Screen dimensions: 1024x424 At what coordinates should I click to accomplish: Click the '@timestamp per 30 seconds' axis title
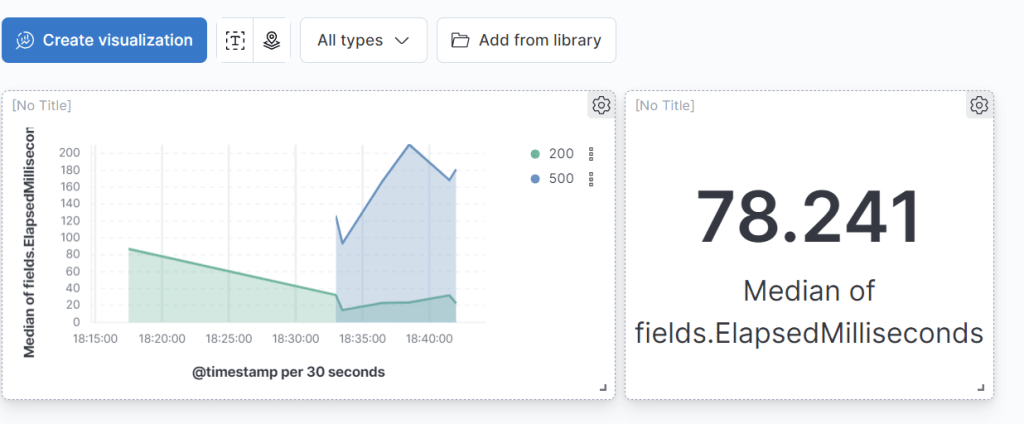(x=289, y=371)
